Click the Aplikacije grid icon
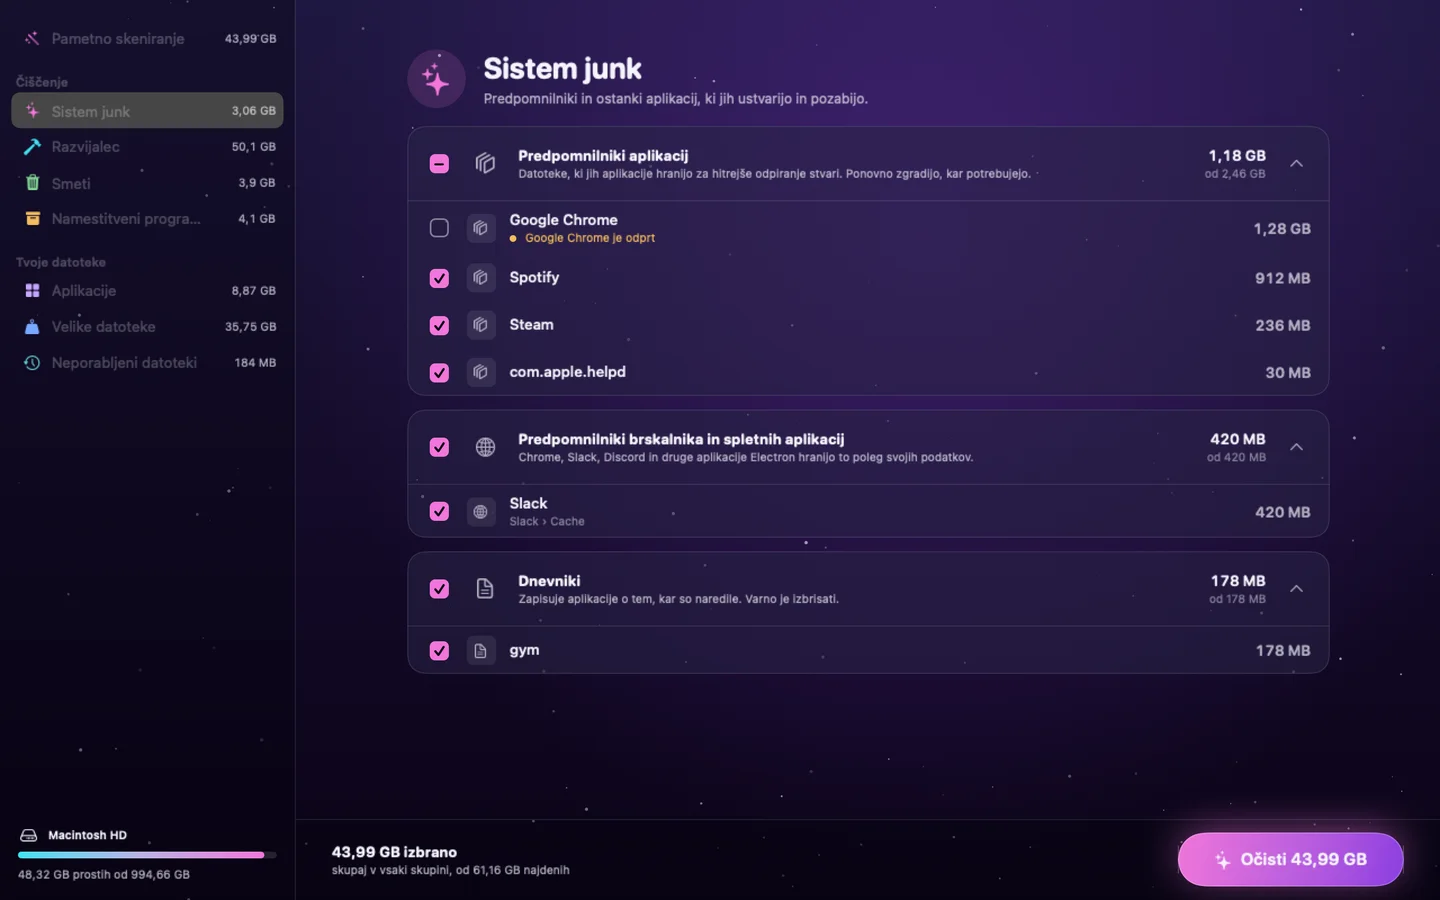Screen dimensions: 1440x900 [x=32, y=291]
